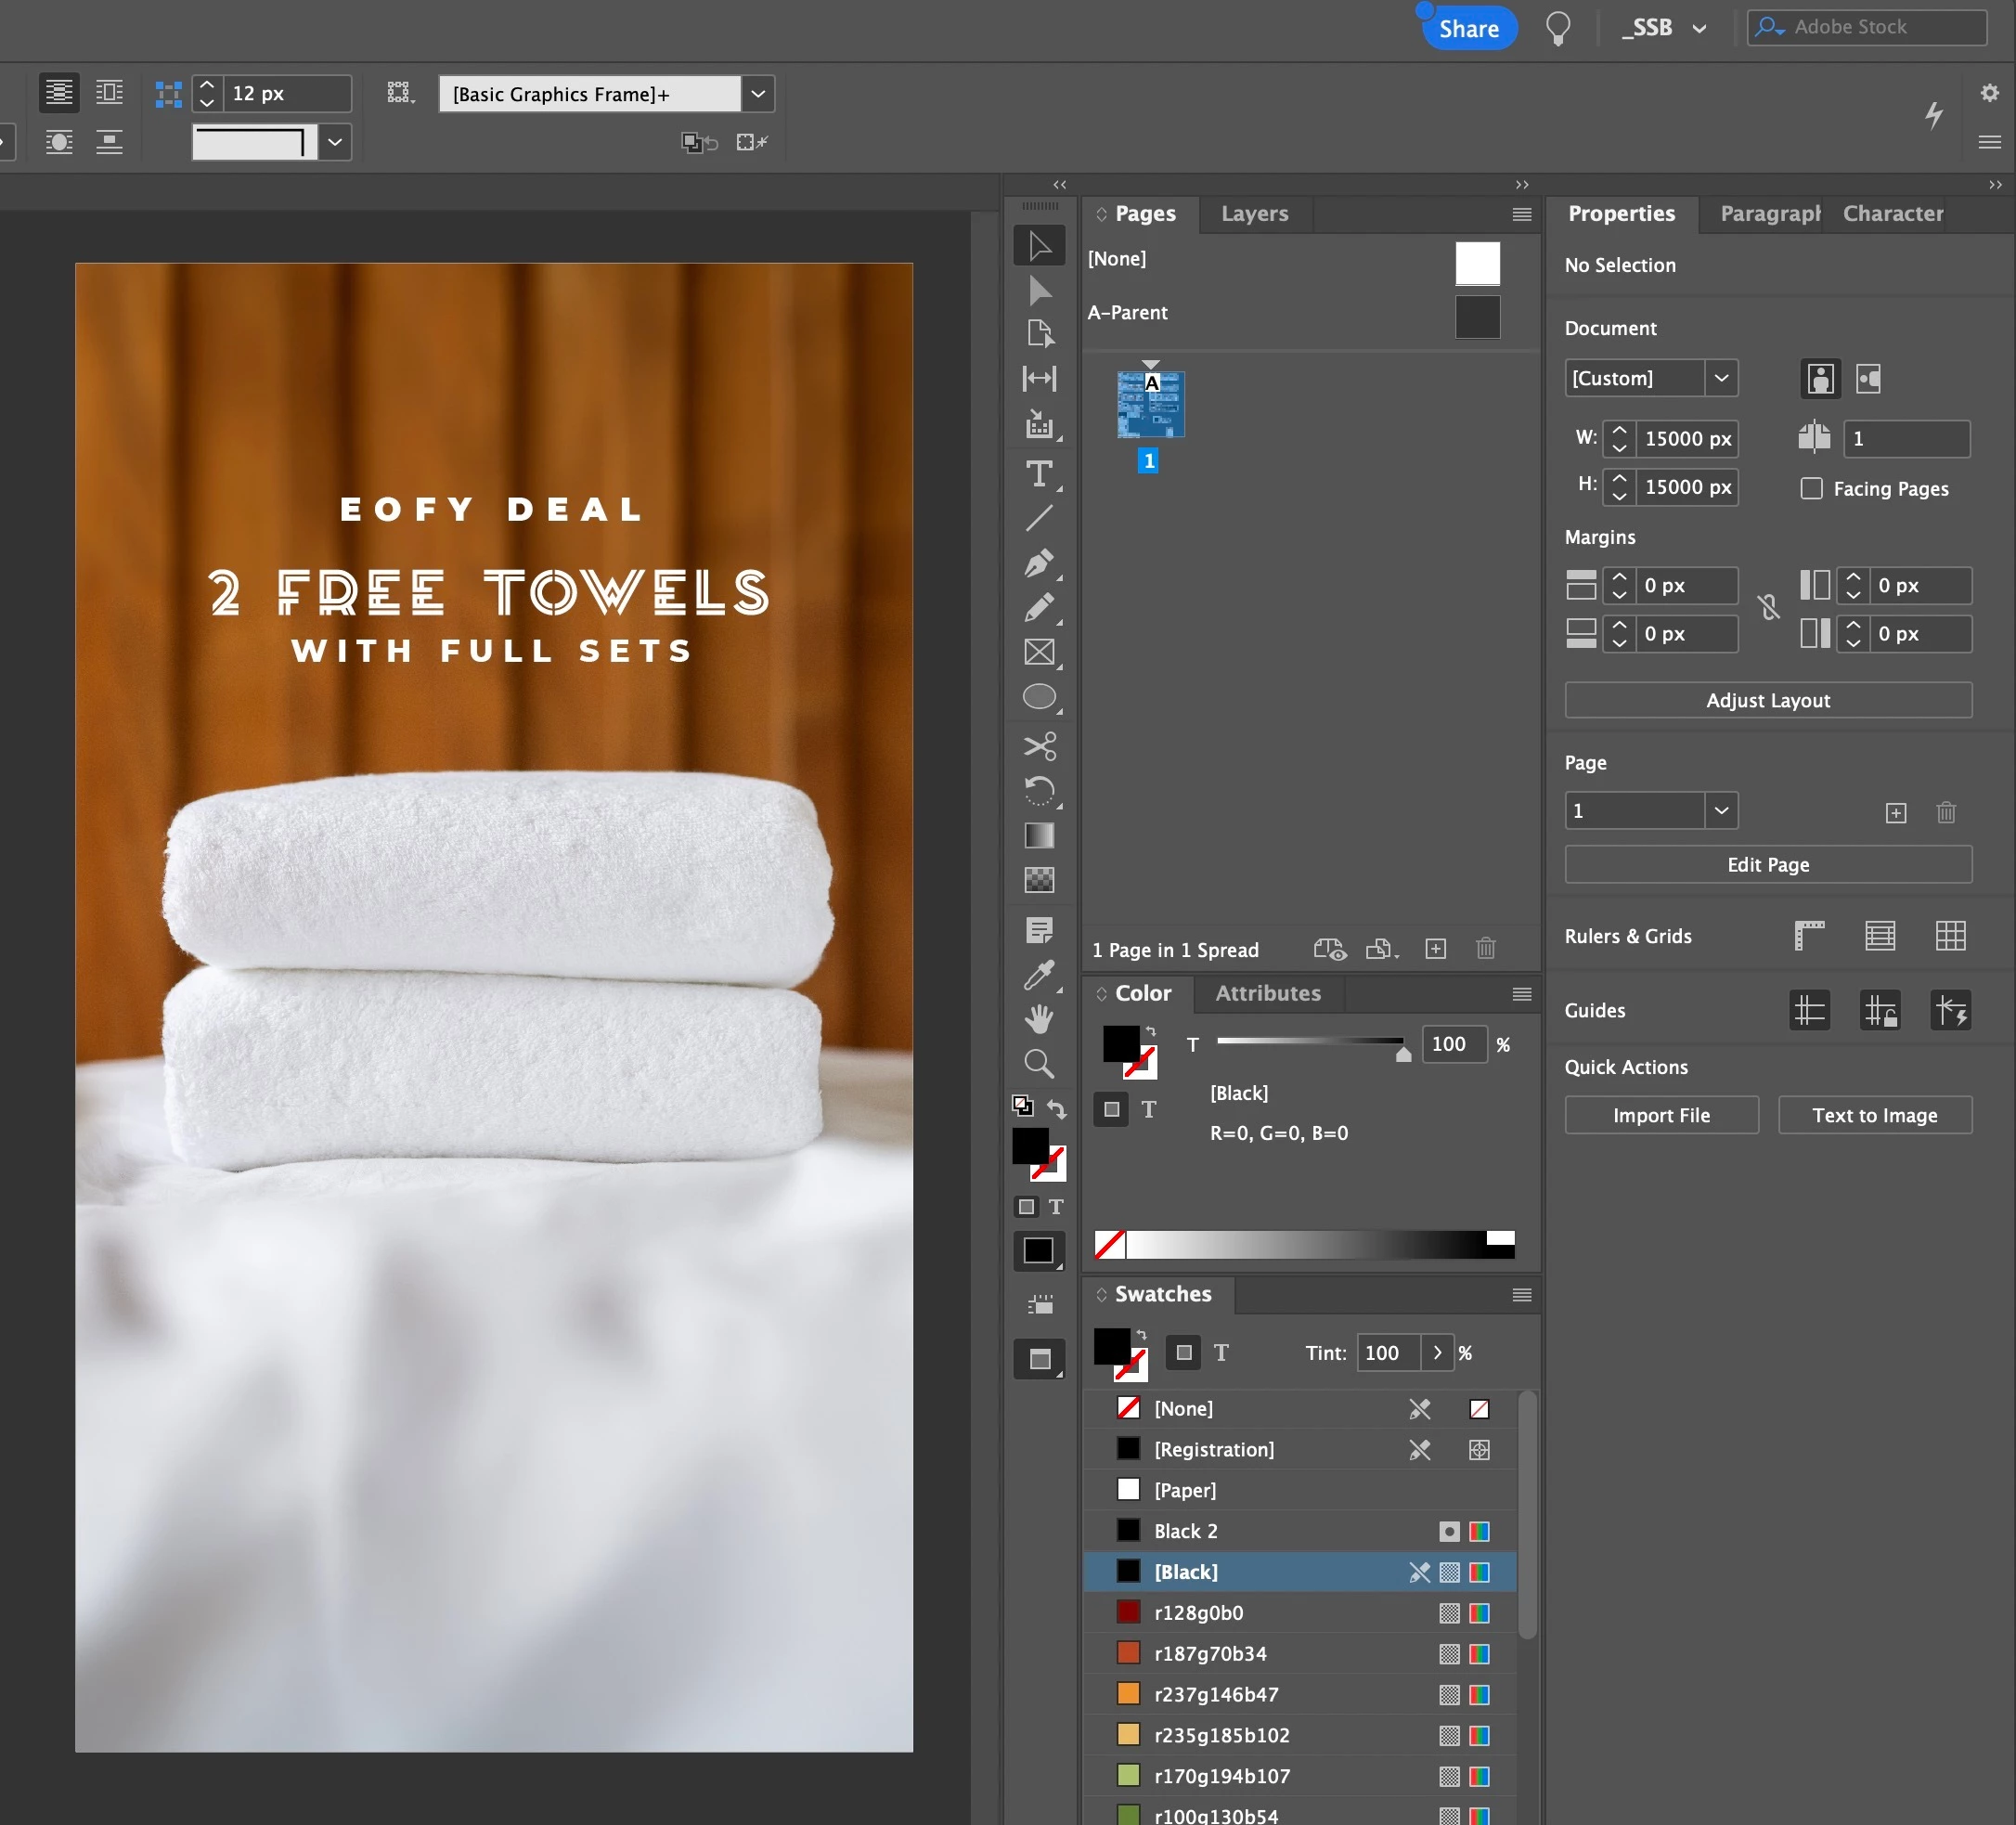Select the Gradient Swatch tool
Viewport: 2016px width, 1825px height.
point(1039,836)
